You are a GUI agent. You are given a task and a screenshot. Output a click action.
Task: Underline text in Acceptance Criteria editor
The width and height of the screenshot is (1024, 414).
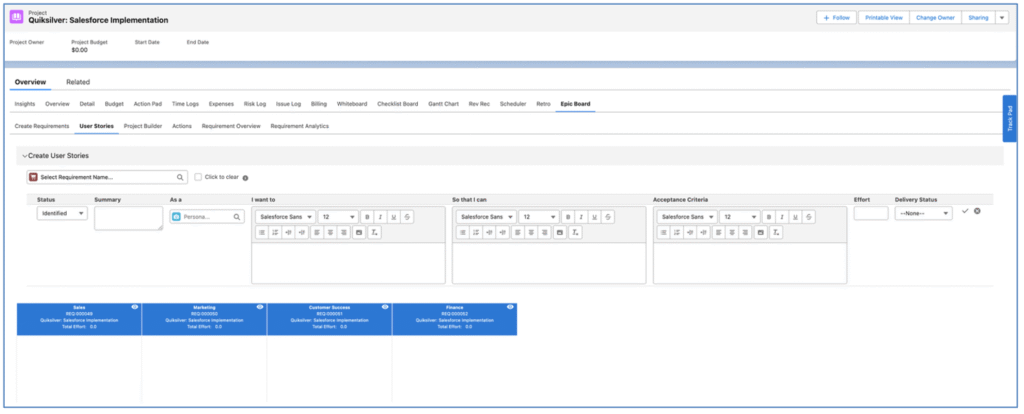point(796,217)
